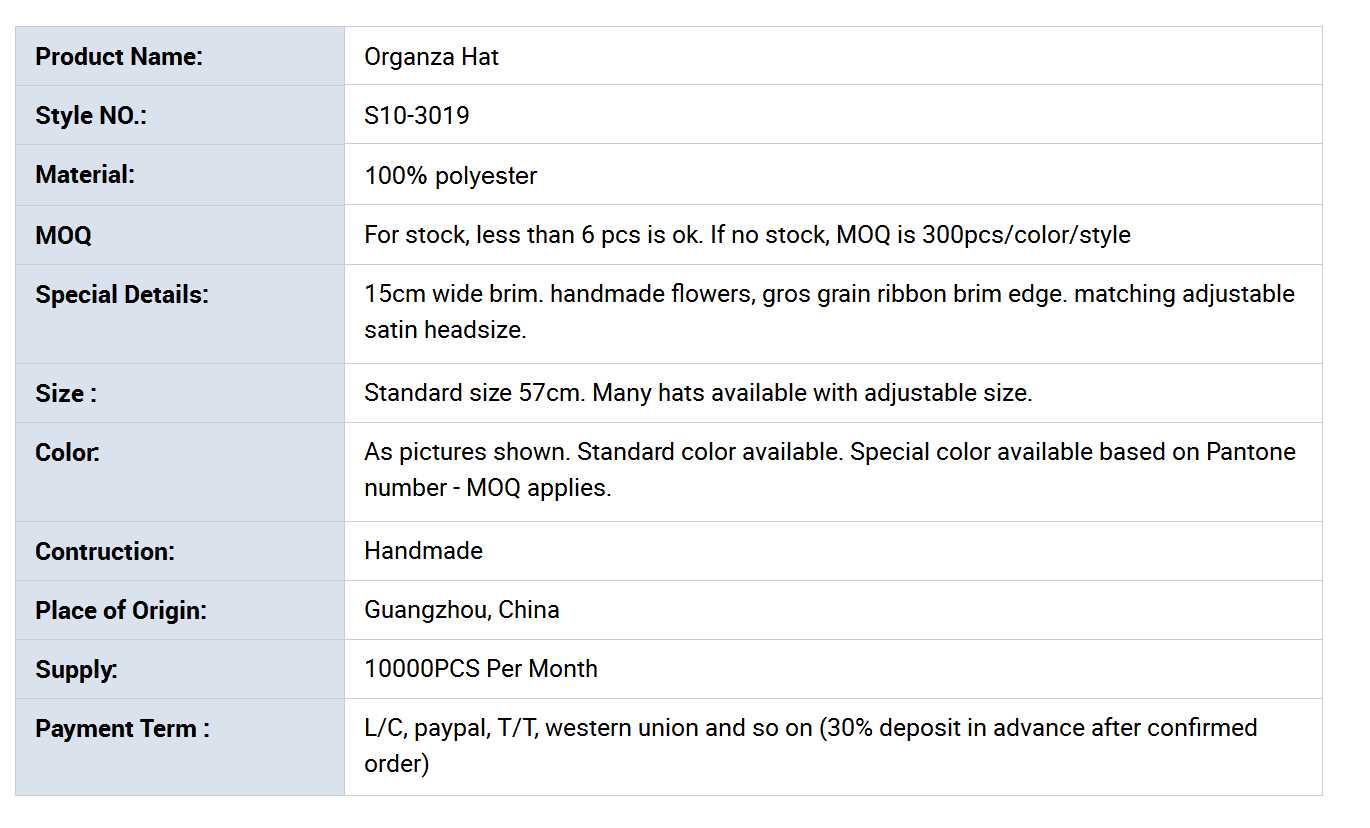This screenshot has width=1370, height=828.
Task: Click the Style NO. label
Action: (x=91, y=116)
